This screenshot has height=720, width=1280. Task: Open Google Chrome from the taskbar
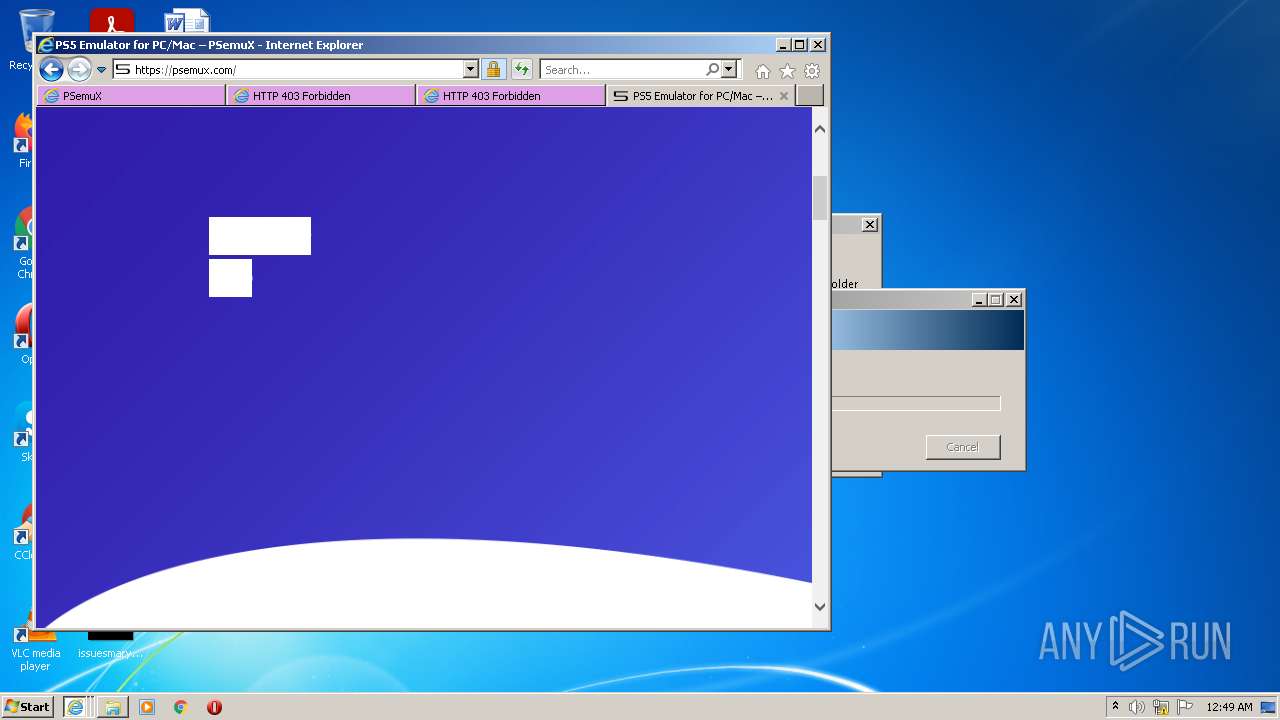coord(180,707)
